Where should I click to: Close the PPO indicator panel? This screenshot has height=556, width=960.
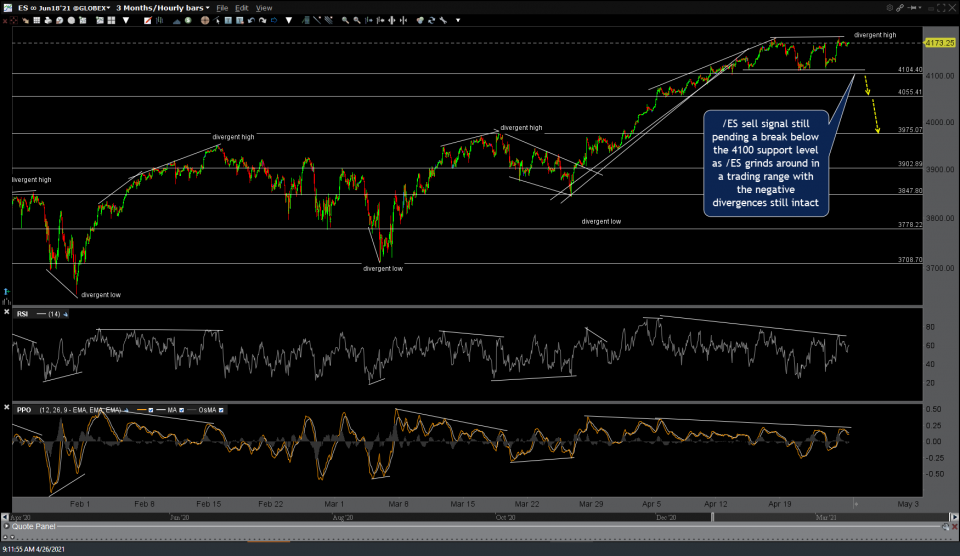click(6, 407)
